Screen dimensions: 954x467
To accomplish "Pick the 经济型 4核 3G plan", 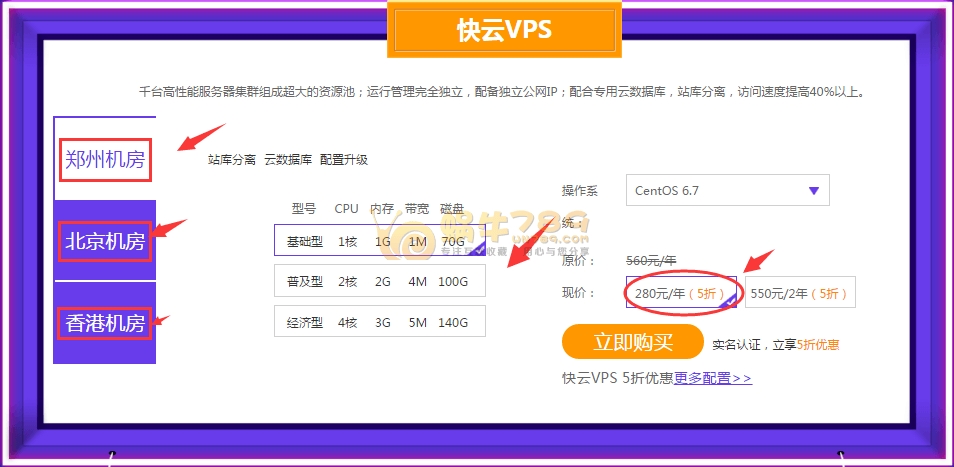I will (379, 322).
